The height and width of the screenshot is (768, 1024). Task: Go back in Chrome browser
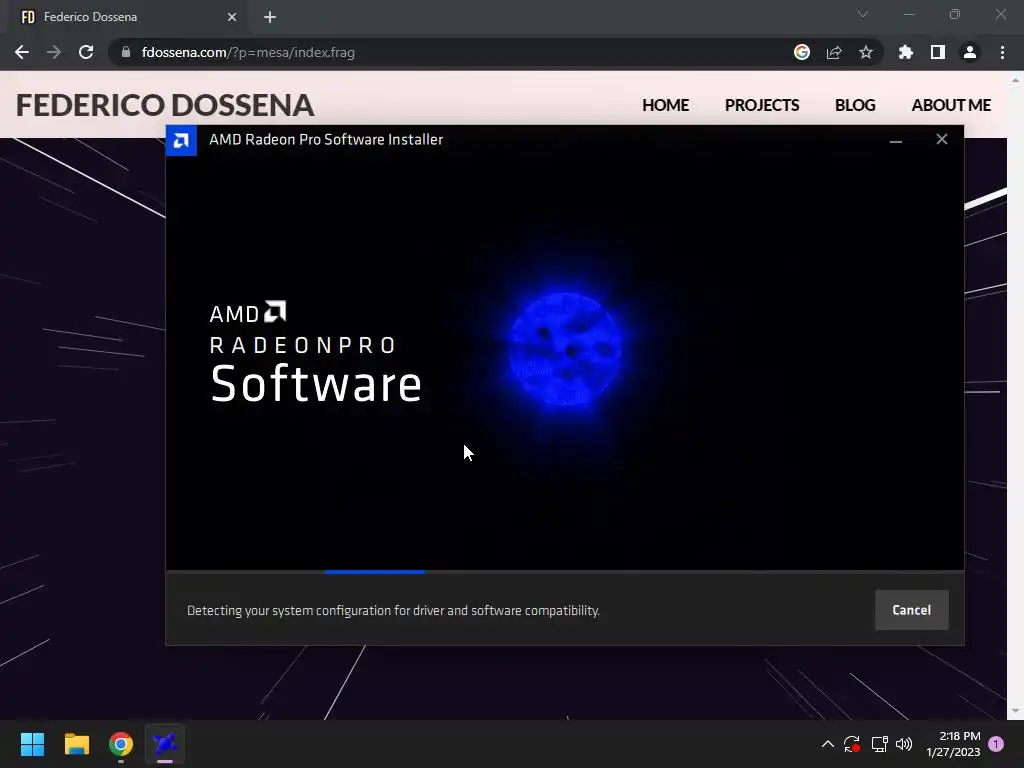click(x=22, y=52)
